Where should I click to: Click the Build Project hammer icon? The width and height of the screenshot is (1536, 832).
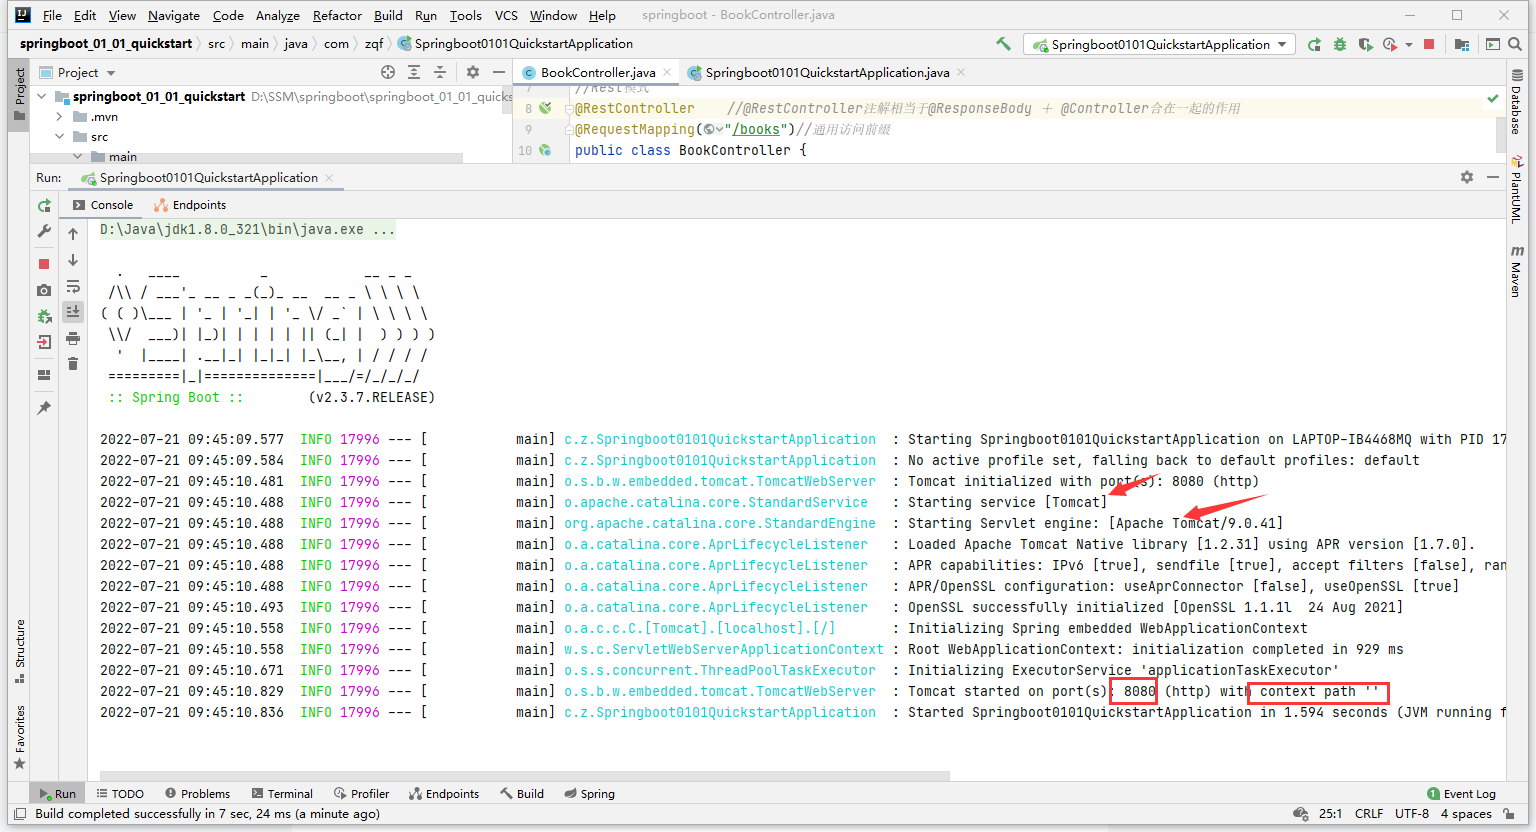tap(1003, 44)
